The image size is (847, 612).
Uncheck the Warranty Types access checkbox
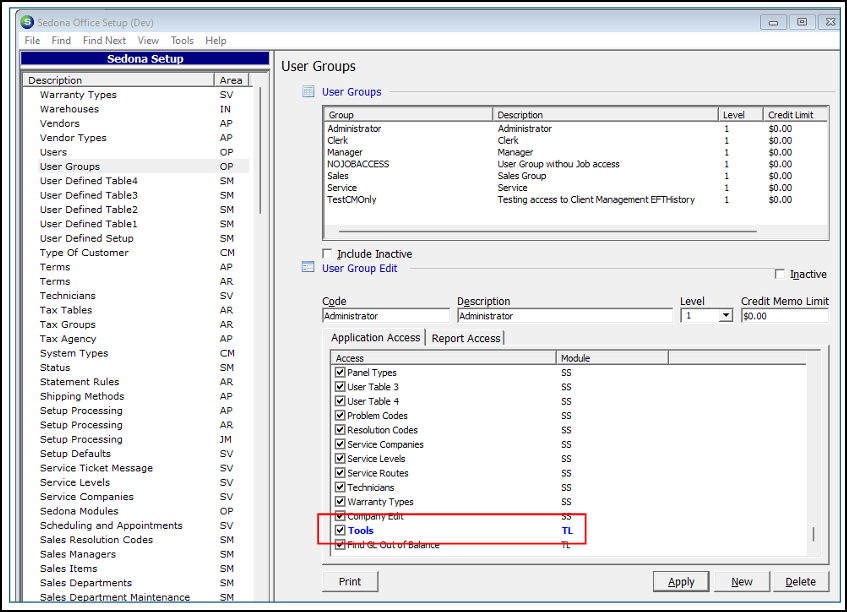(x=340, y=501)
